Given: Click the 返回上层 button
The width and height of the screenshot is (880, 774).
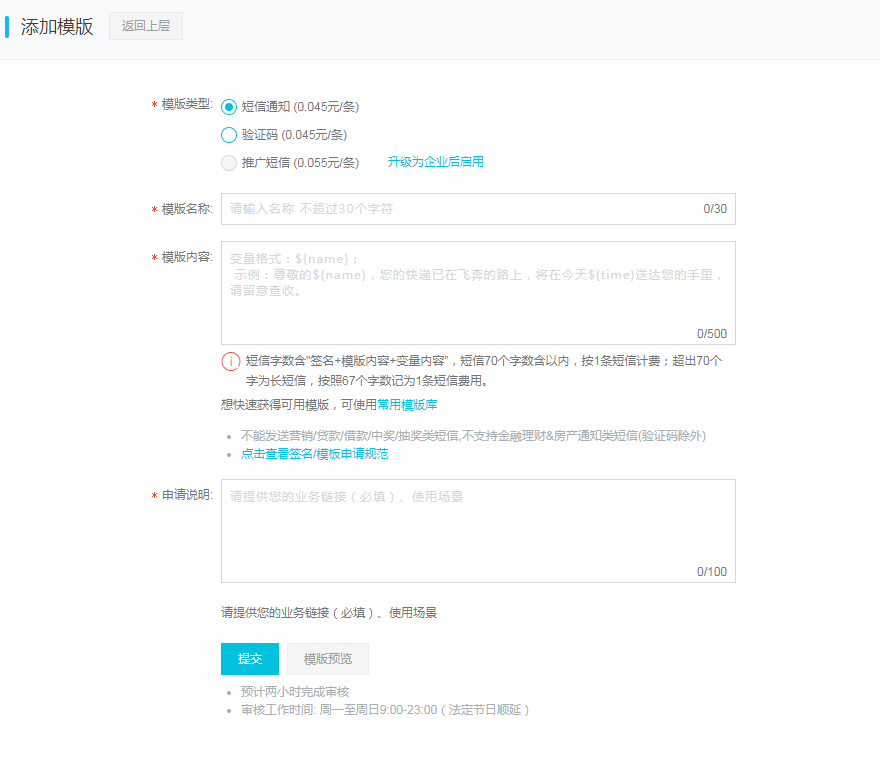Looking at the screenshot, I should (x=146, y=26).
